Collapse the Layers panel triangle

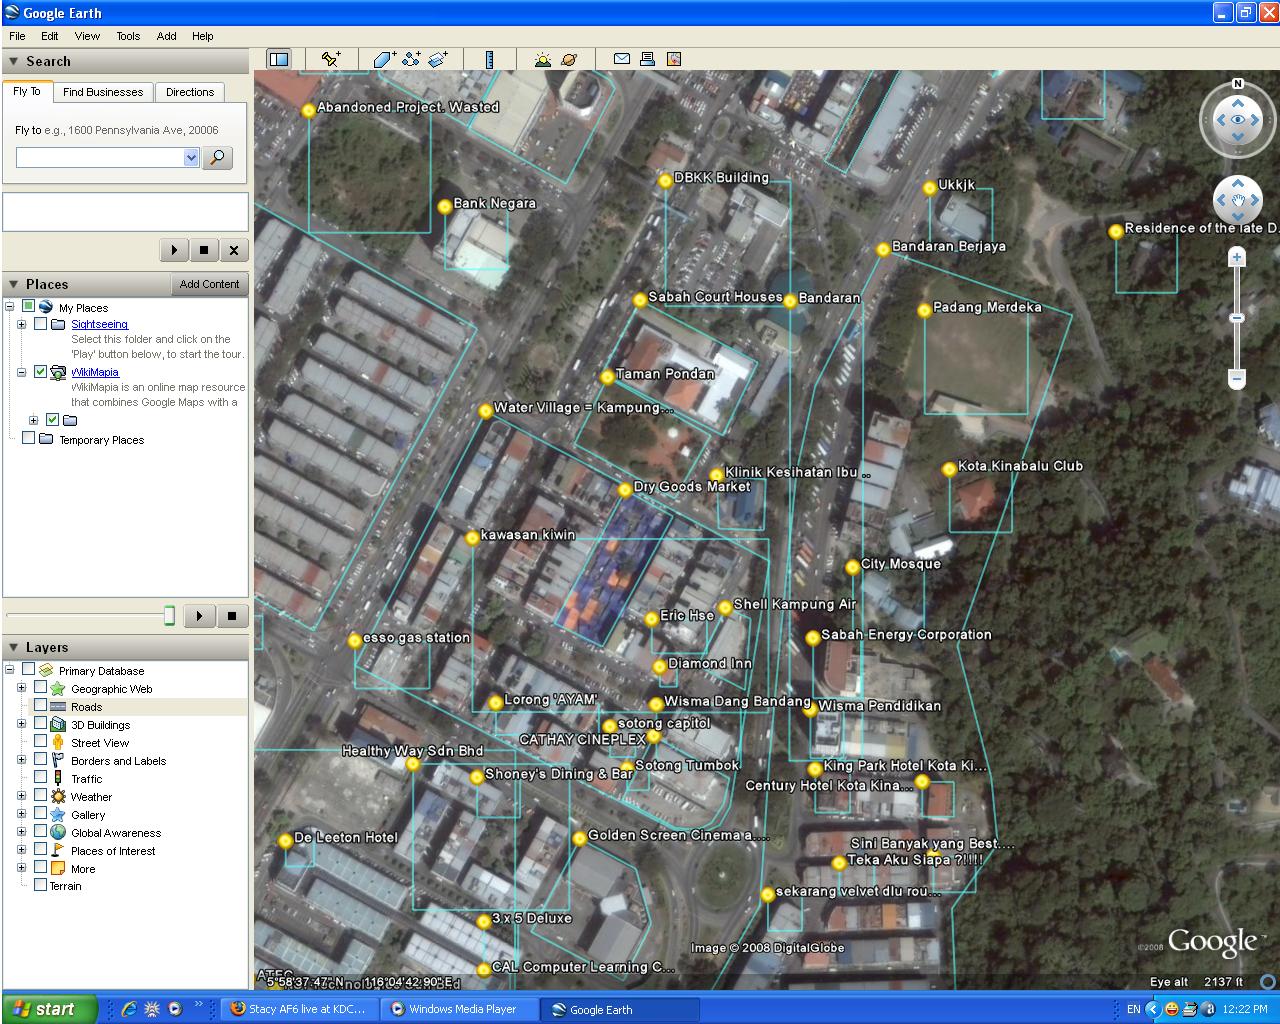click(x=13, y=648)
